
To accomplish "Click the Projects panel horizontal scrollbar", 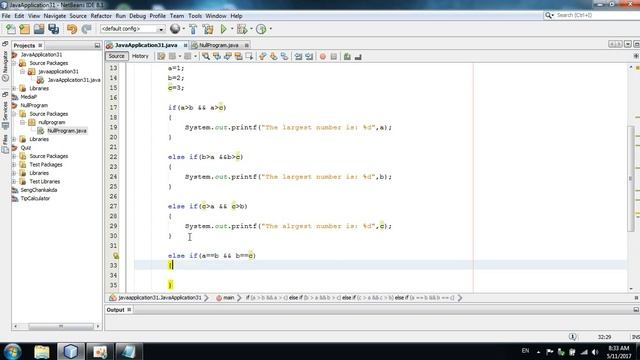I will 61,326.
